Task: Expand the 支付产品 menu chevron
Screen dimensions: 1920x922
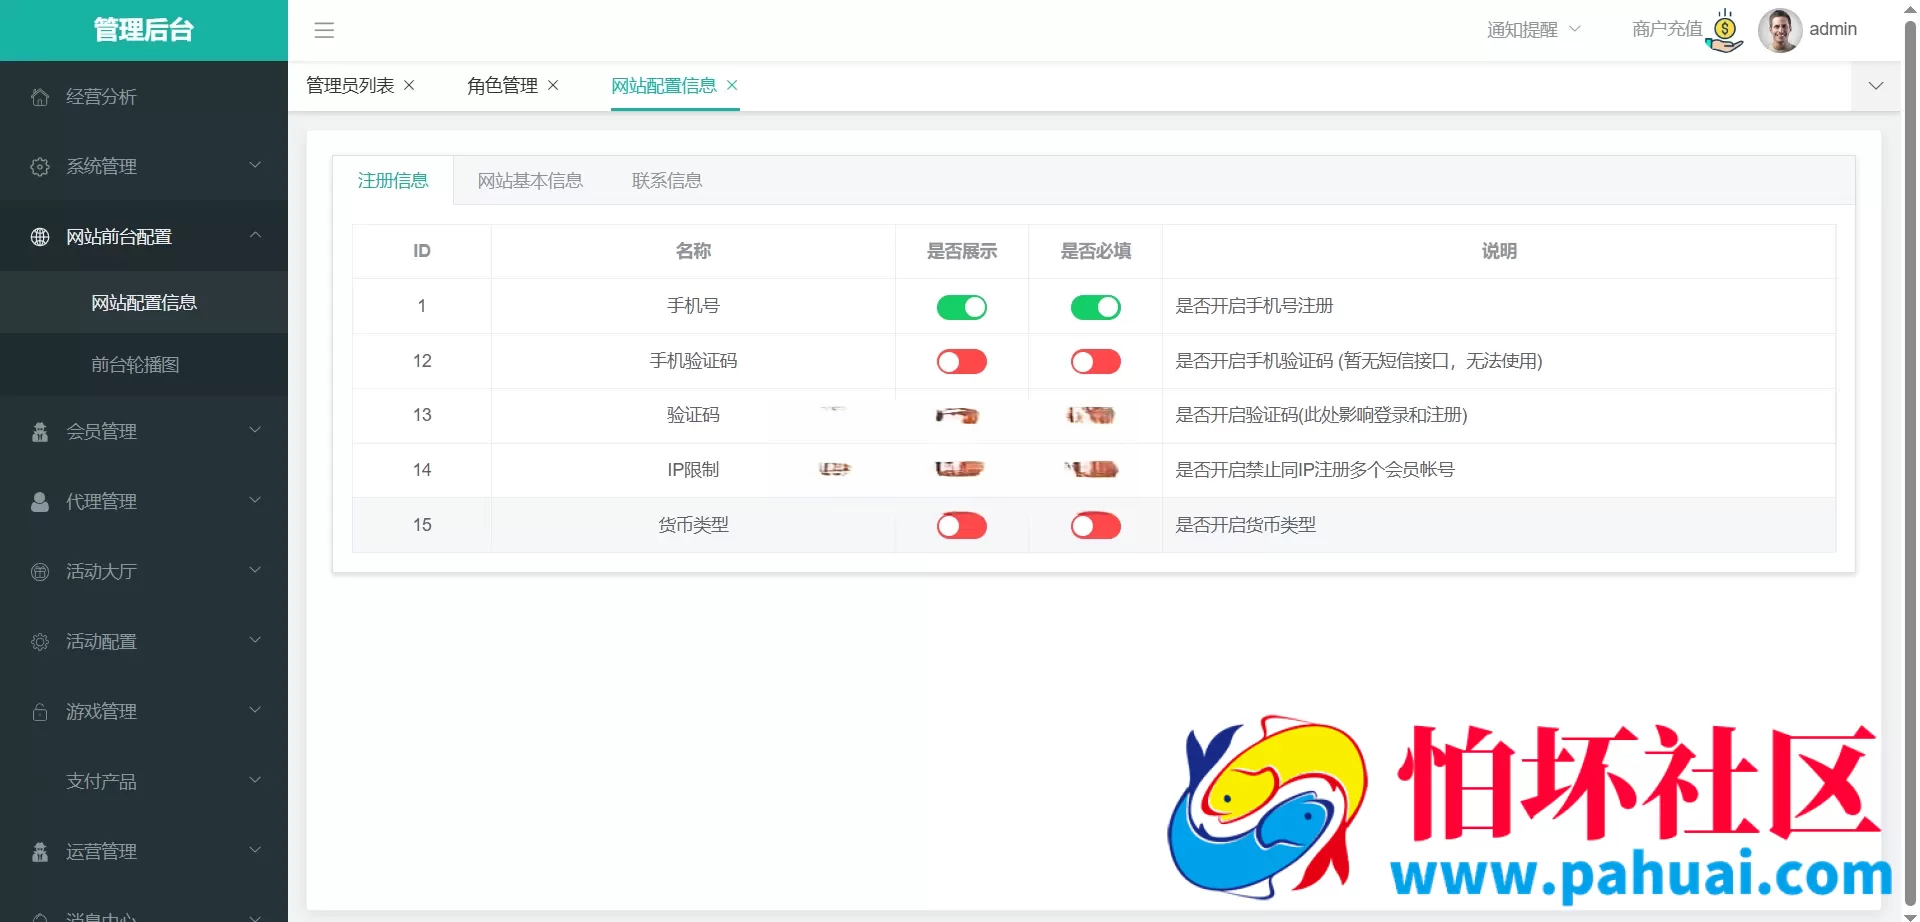Action: 255,780
